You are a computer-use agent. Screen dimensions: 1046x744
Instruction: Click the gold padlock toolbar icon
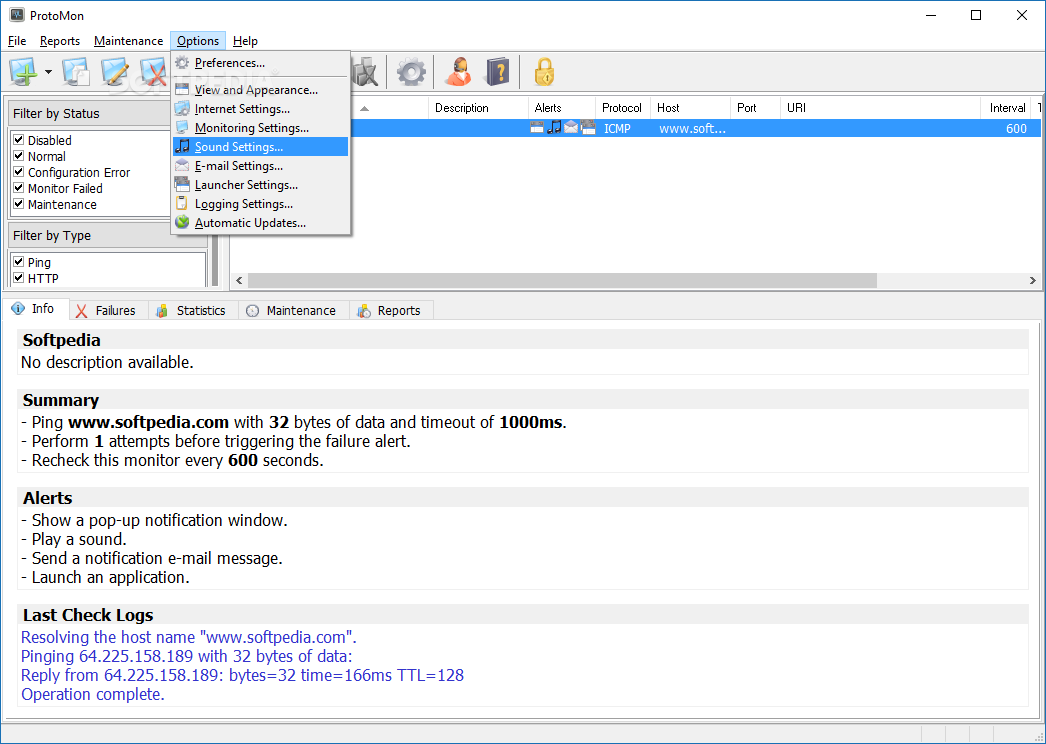coord(544,71)
